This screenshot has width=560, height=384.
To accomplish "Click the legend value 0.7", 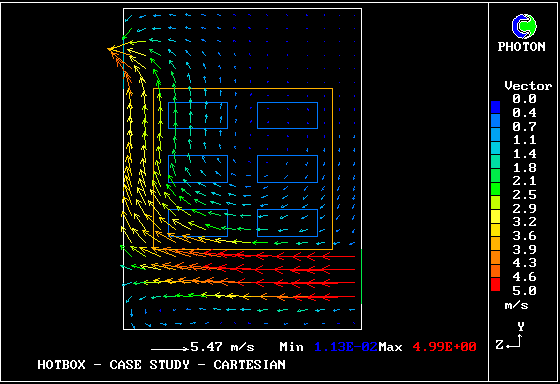I will (x=524, y=126).
